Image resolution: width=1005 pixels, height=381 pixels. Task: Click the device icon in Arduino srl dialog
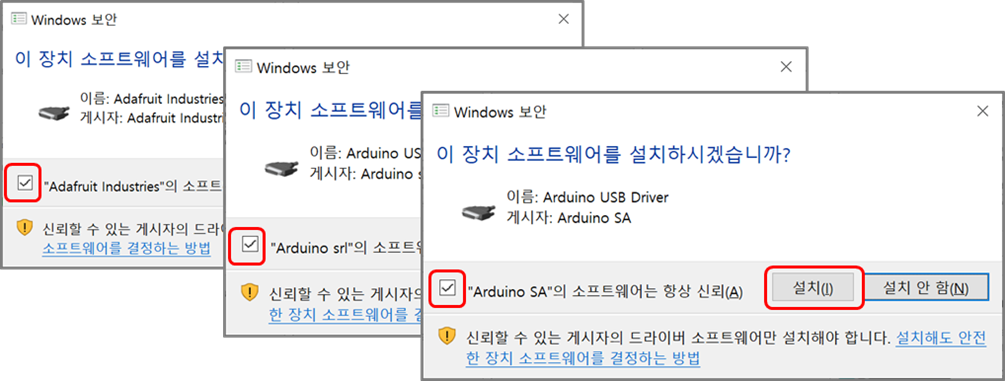click(x=280, y=169)
